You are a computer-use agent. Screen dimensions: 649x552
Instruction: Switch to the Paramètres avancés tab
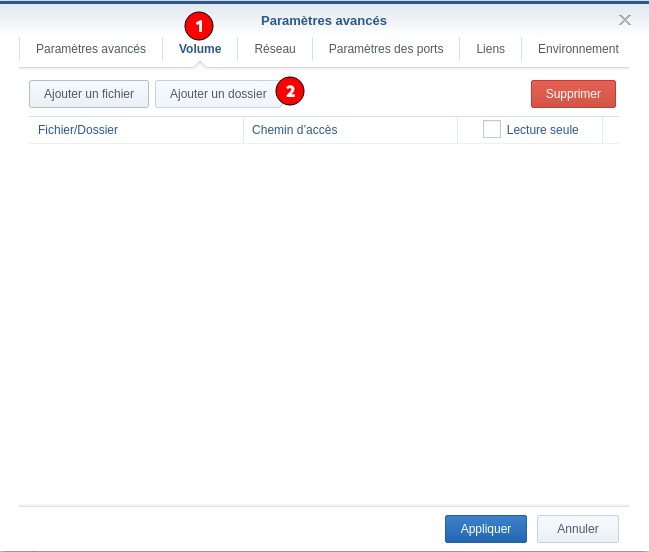pyautogui.click(x=91, y=49)
